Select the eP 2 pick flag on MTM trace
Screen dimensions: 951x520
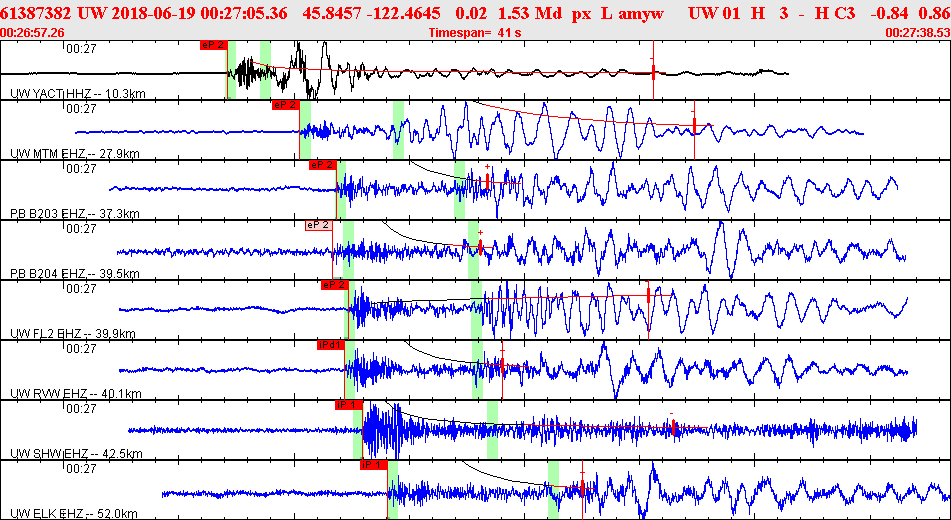[x=286, y=104]
